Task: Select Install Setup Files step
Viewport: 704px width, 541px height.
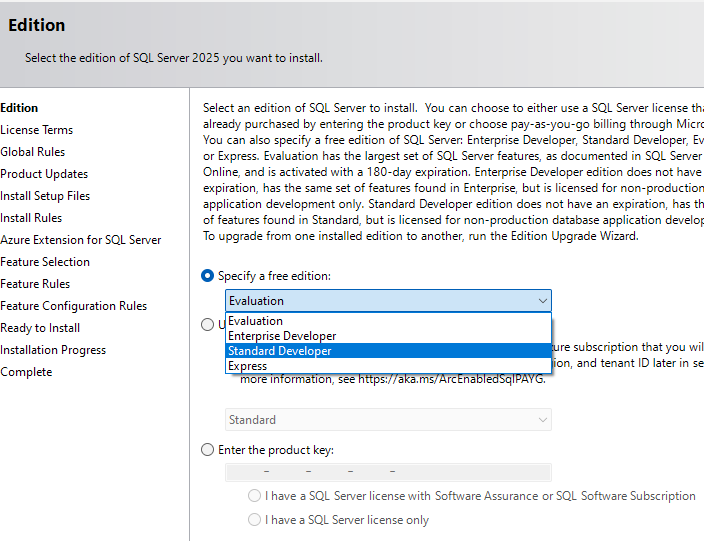Action: [x=45, y=196]
